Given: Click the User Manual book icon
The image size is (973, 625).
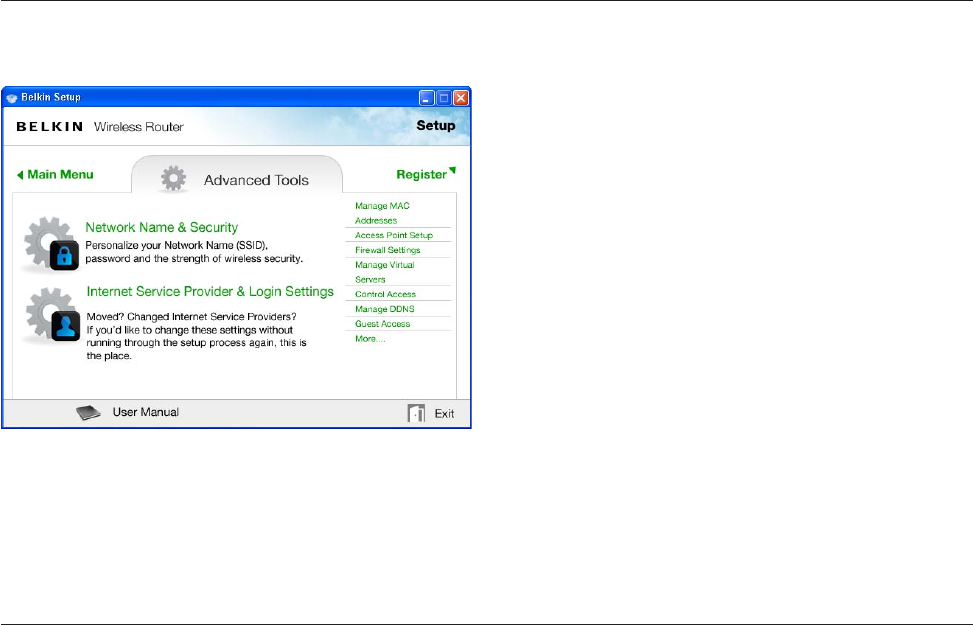Looking at the screenshot, I should [88, 413].
